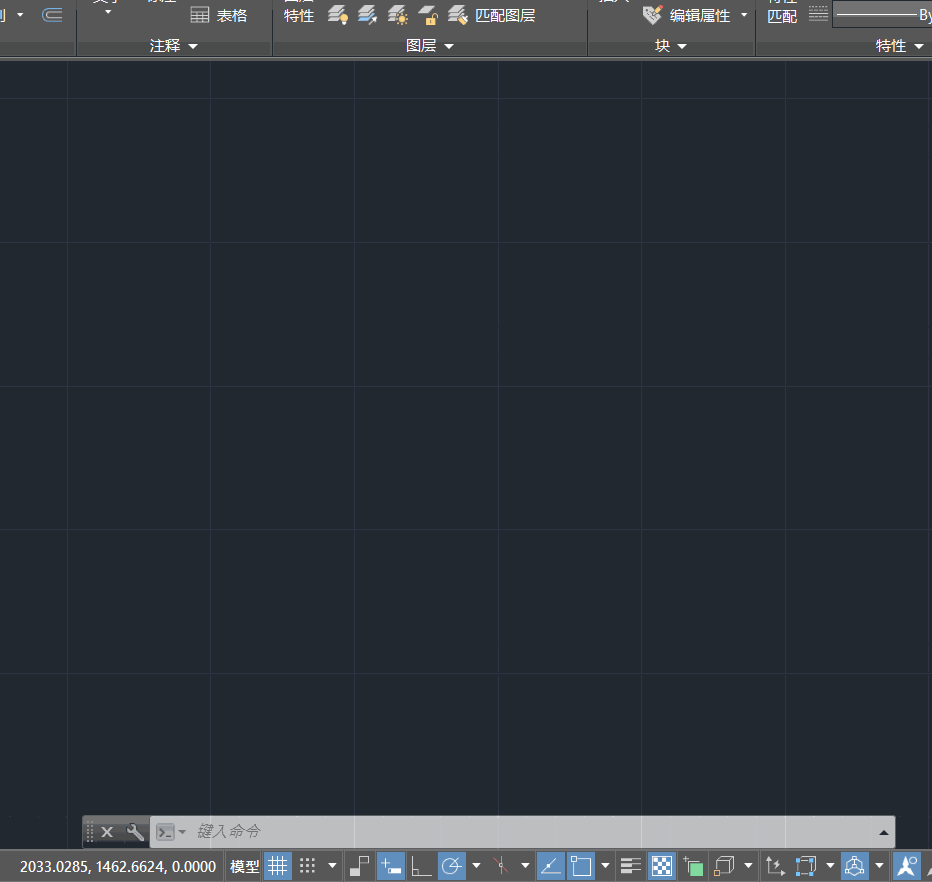Click the unlock layer icon

coord(427,15)
